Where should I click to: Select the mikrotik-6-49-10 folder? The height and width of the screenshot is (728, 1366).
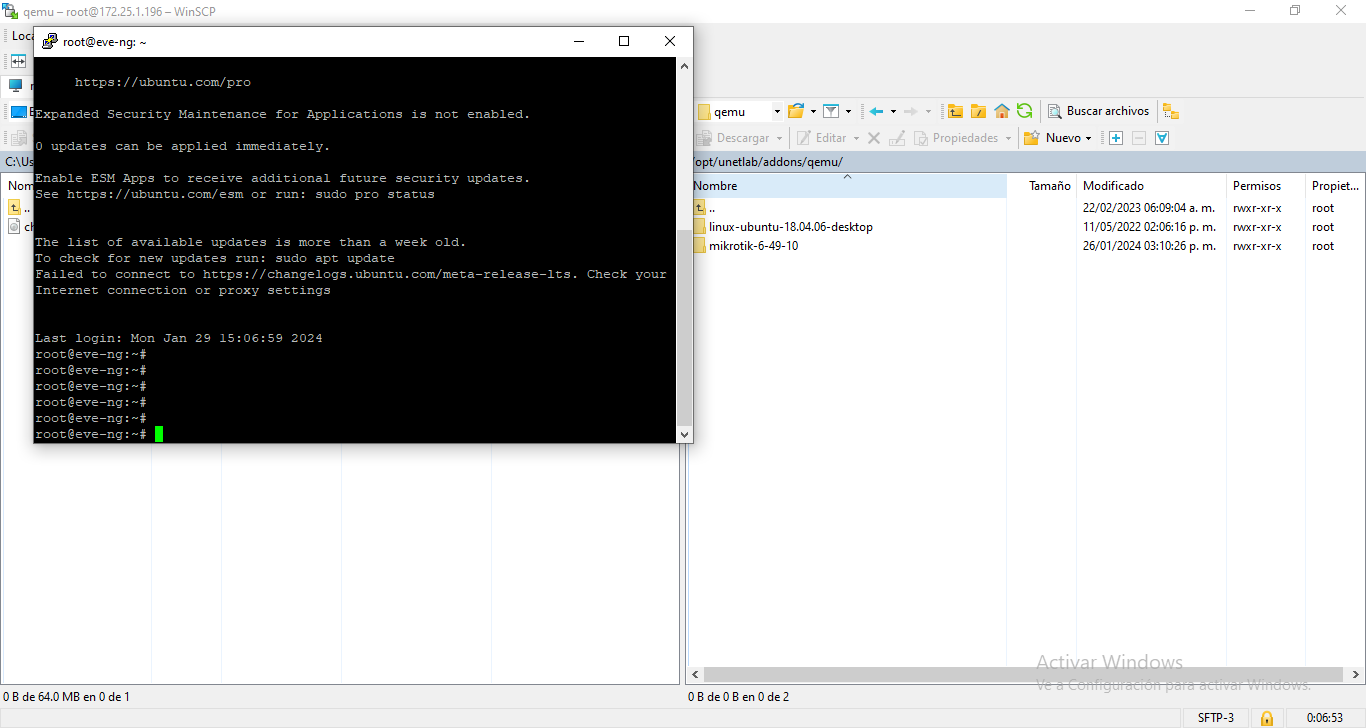(x=753, y=246)
